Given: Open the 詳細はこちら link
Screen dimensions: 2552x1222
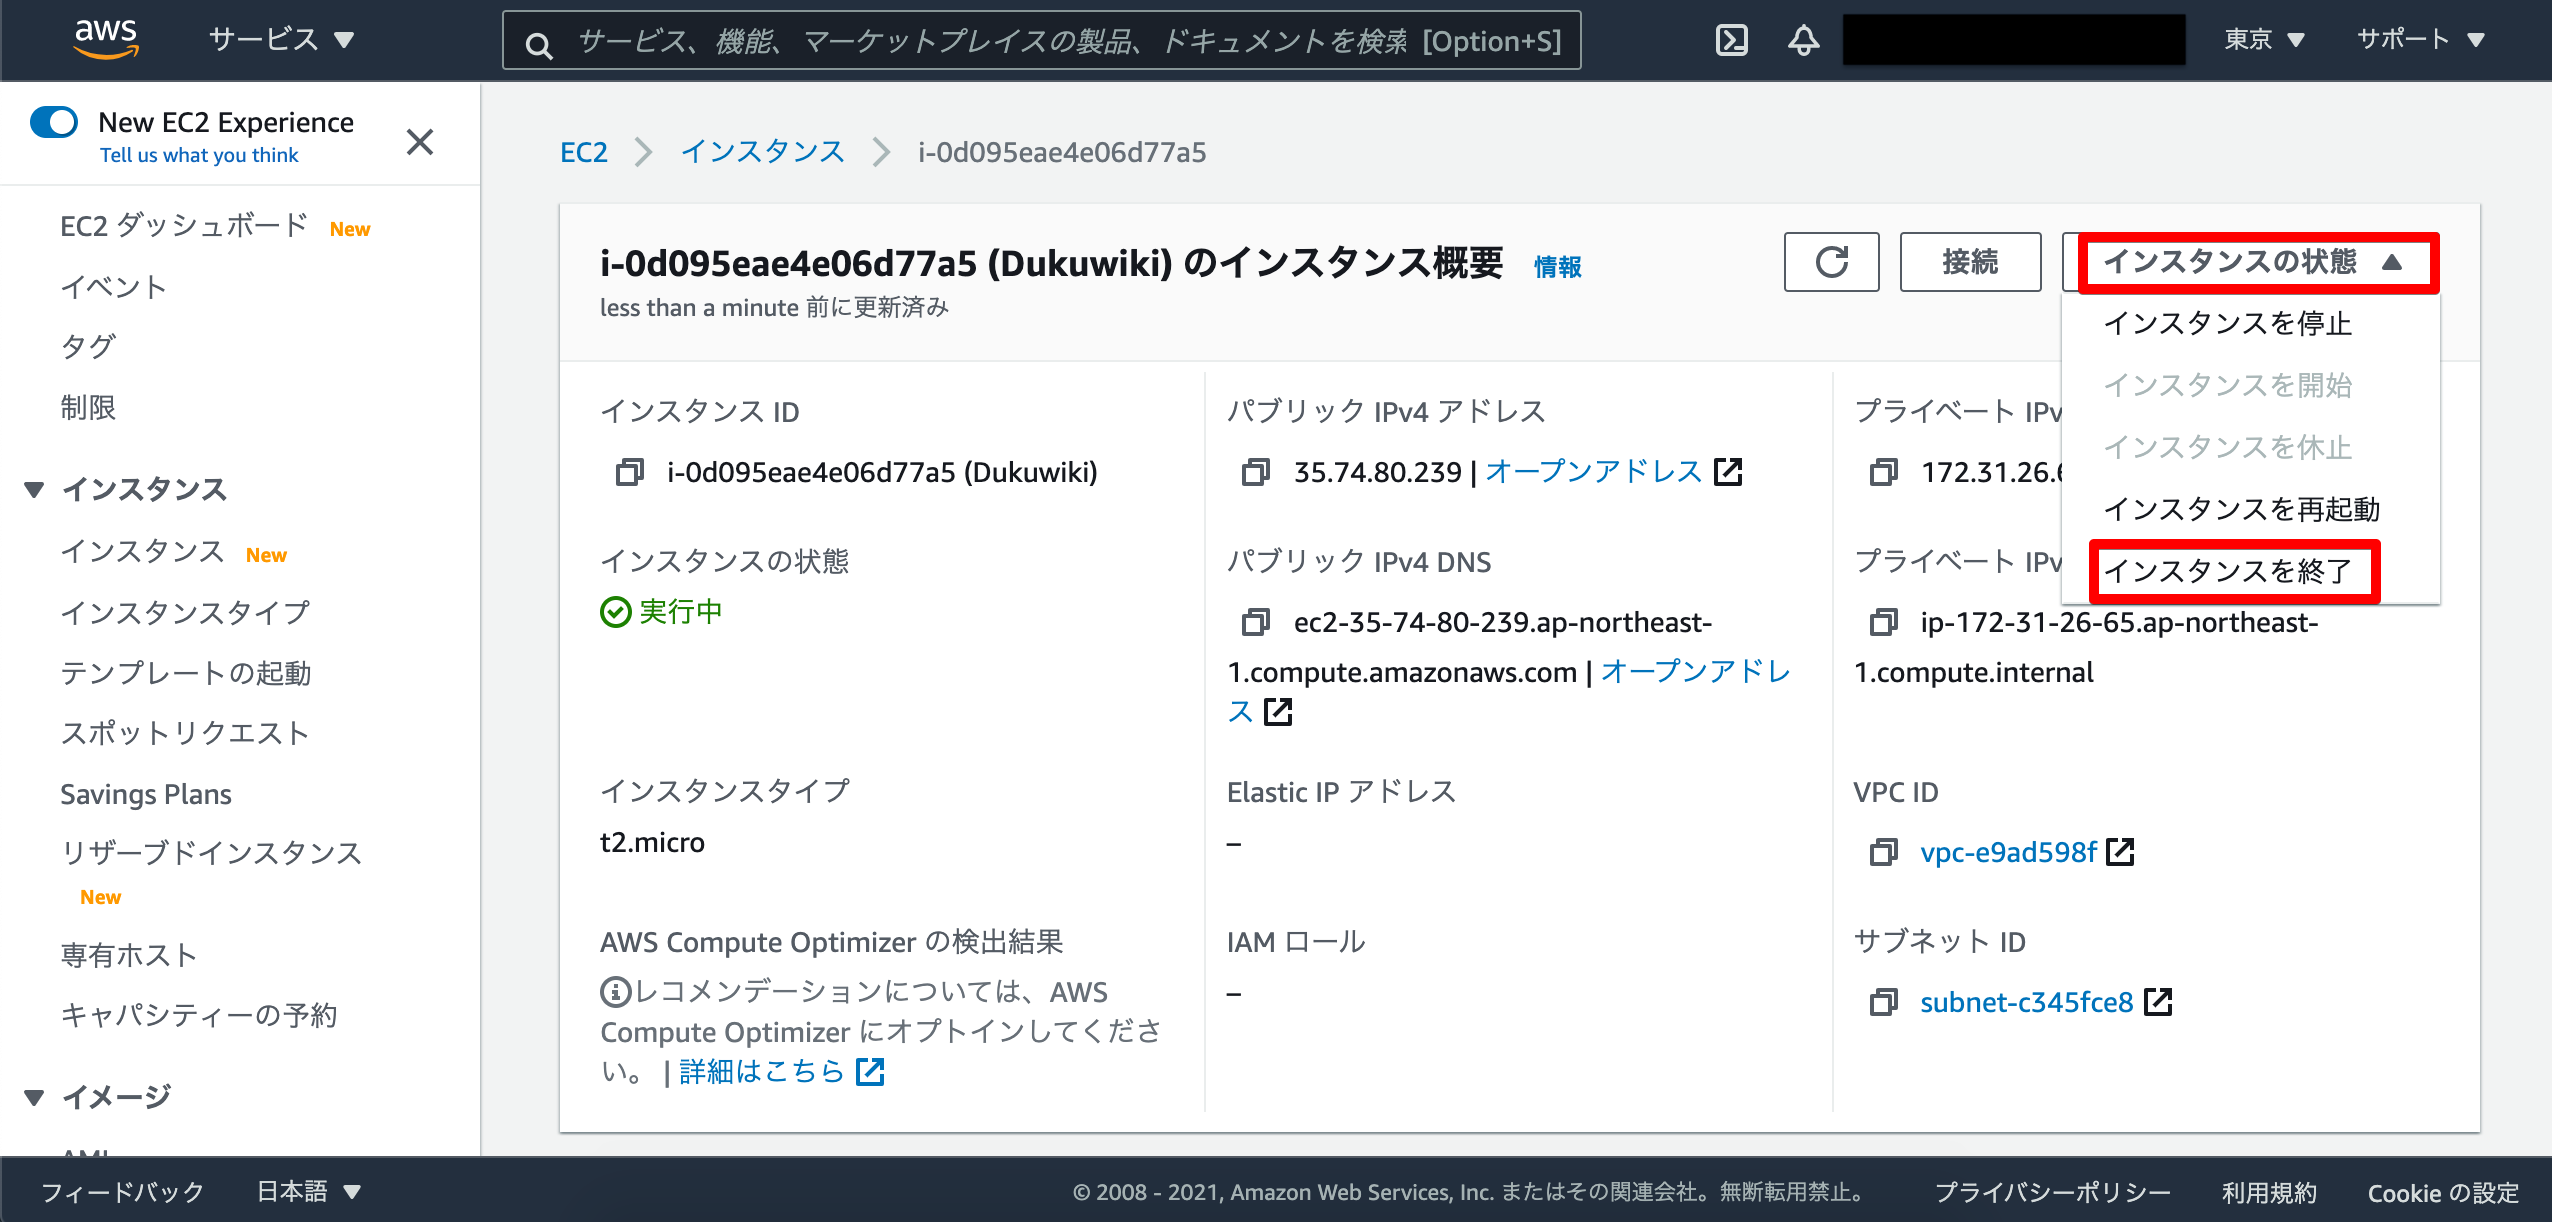Looking at the screenshot, I should click(x=762, y=1071).
